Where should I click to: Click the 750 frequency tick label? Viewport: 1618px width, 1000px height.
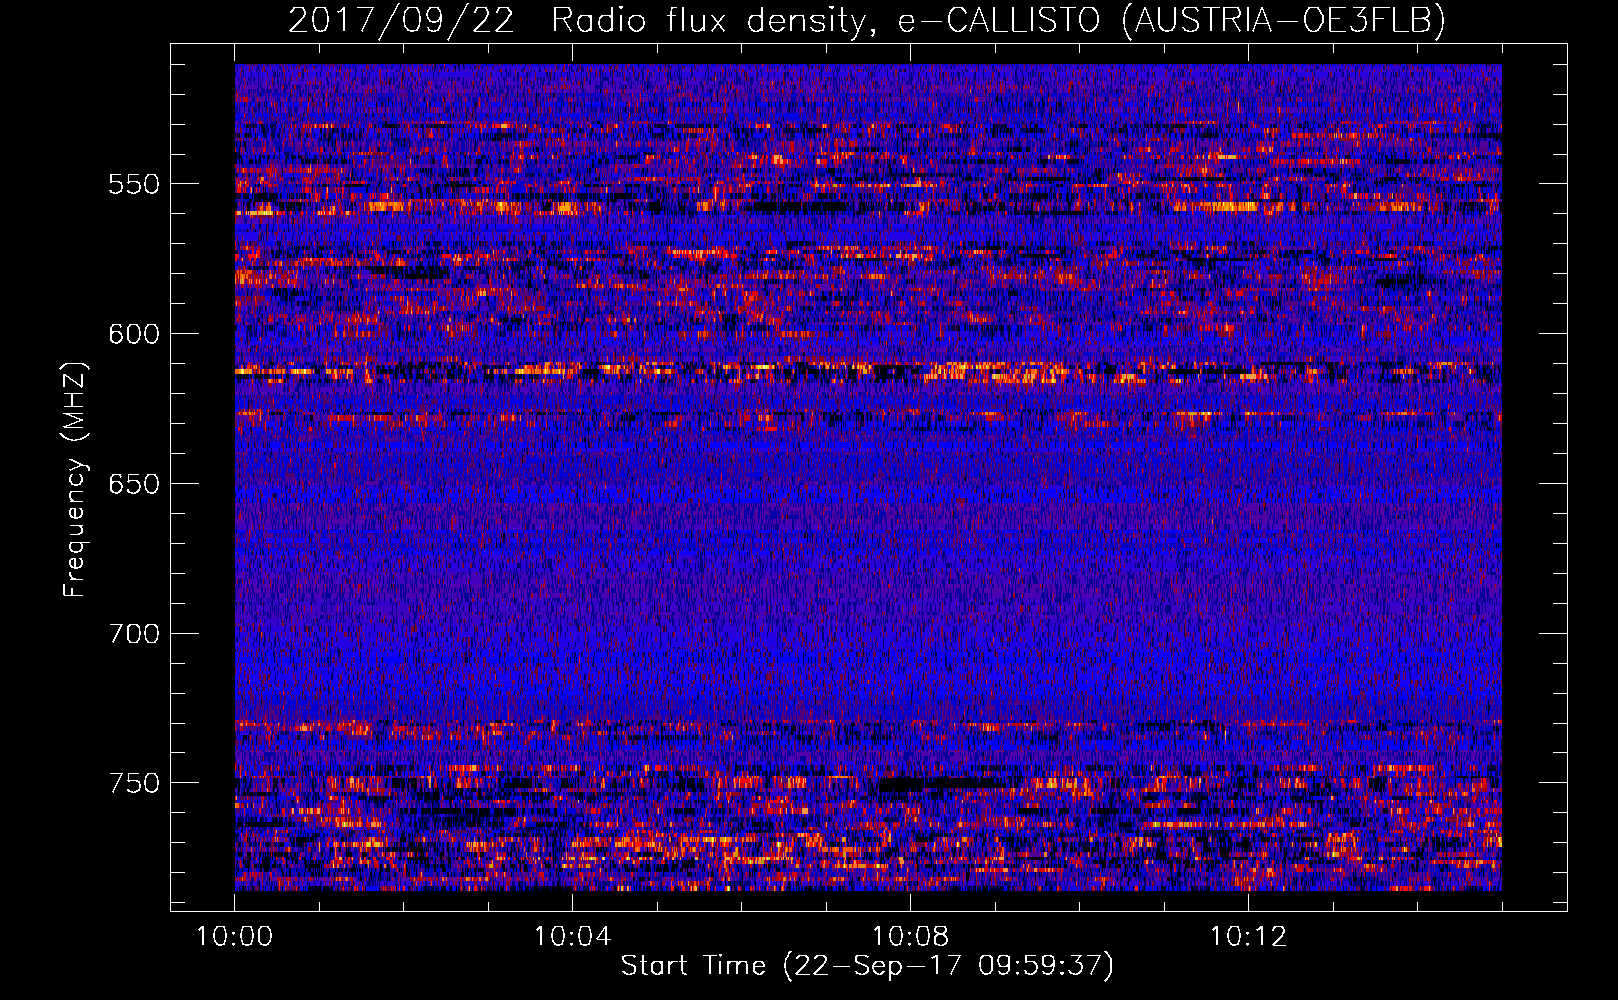134,783
